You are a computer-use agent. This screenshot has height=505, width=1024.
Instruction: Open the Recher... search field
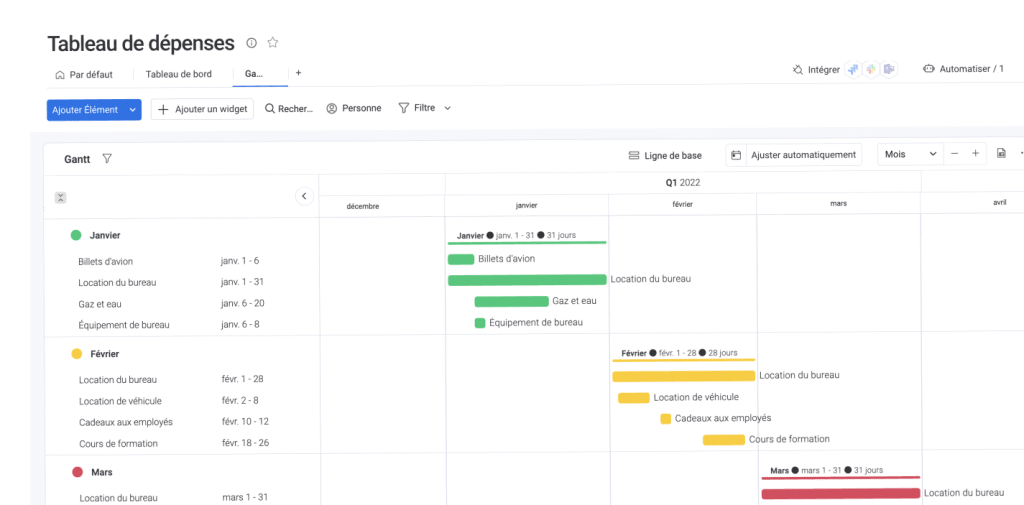pyautogui.click(x=289, y=108)
